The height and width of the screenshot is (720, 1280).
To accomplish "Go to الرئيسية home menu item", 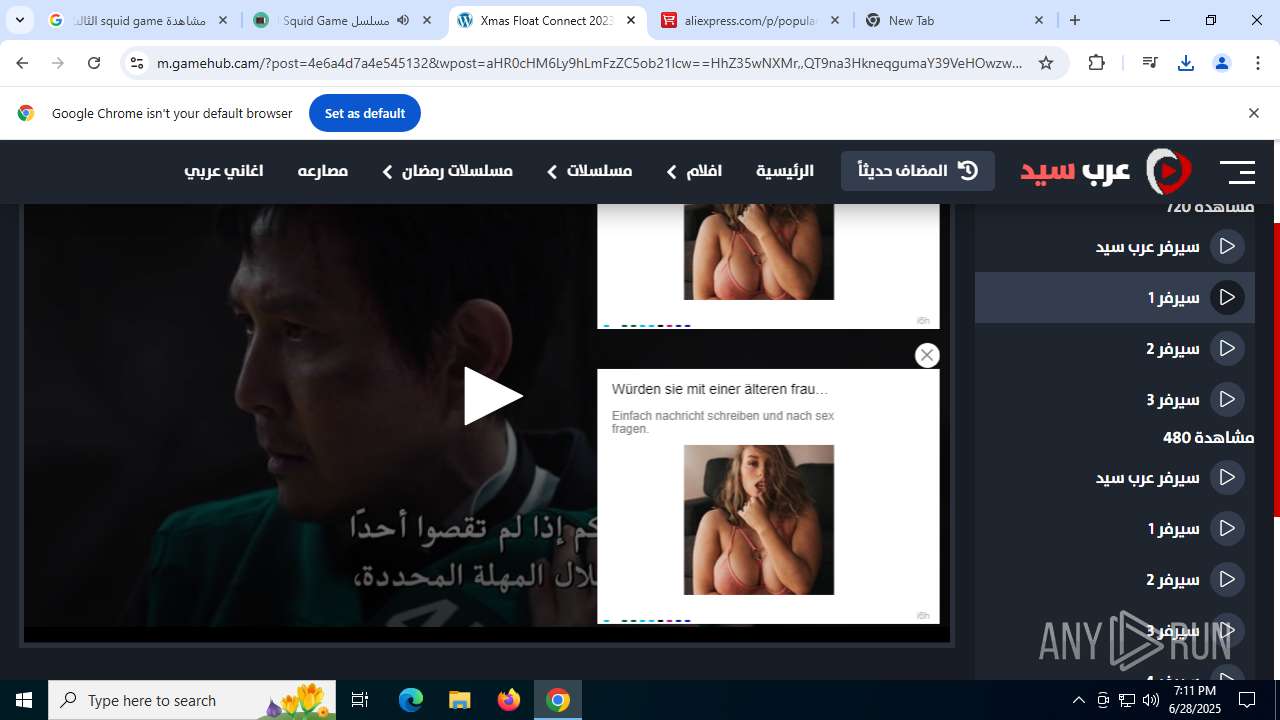I will [x=785, y=171].
